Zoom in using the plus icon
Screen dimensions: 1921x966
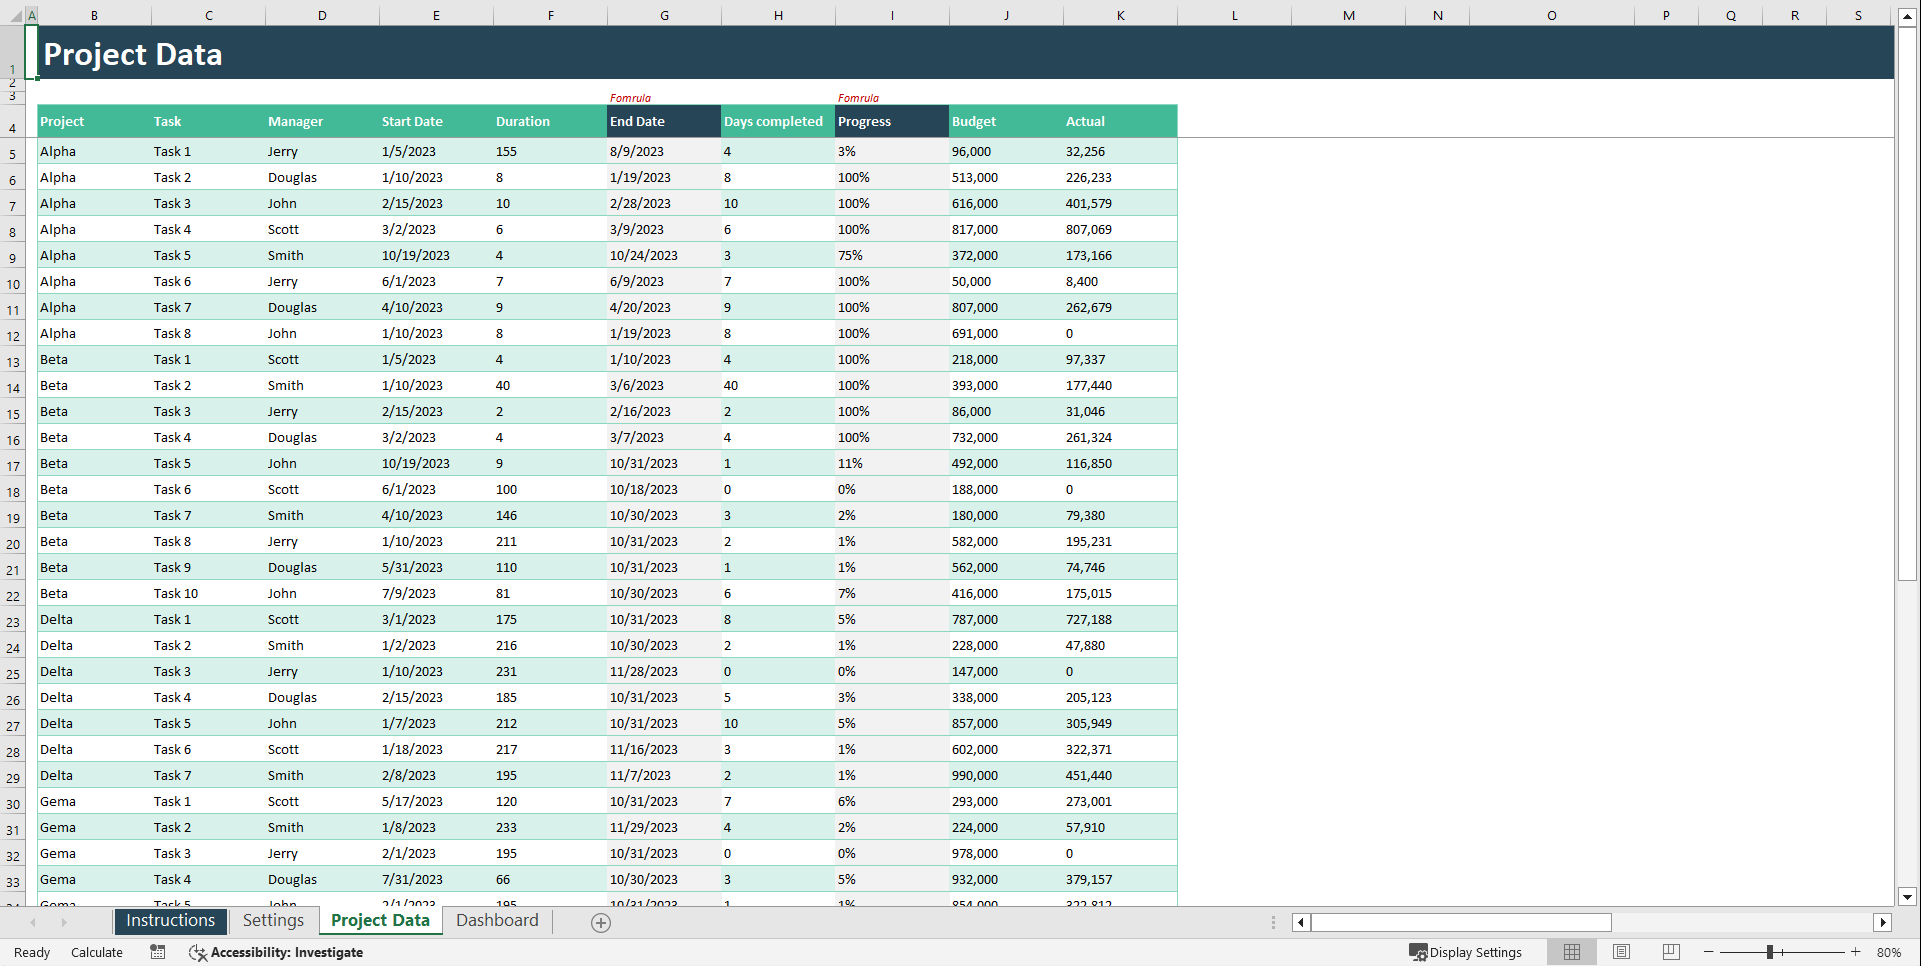pos(1857,952)
